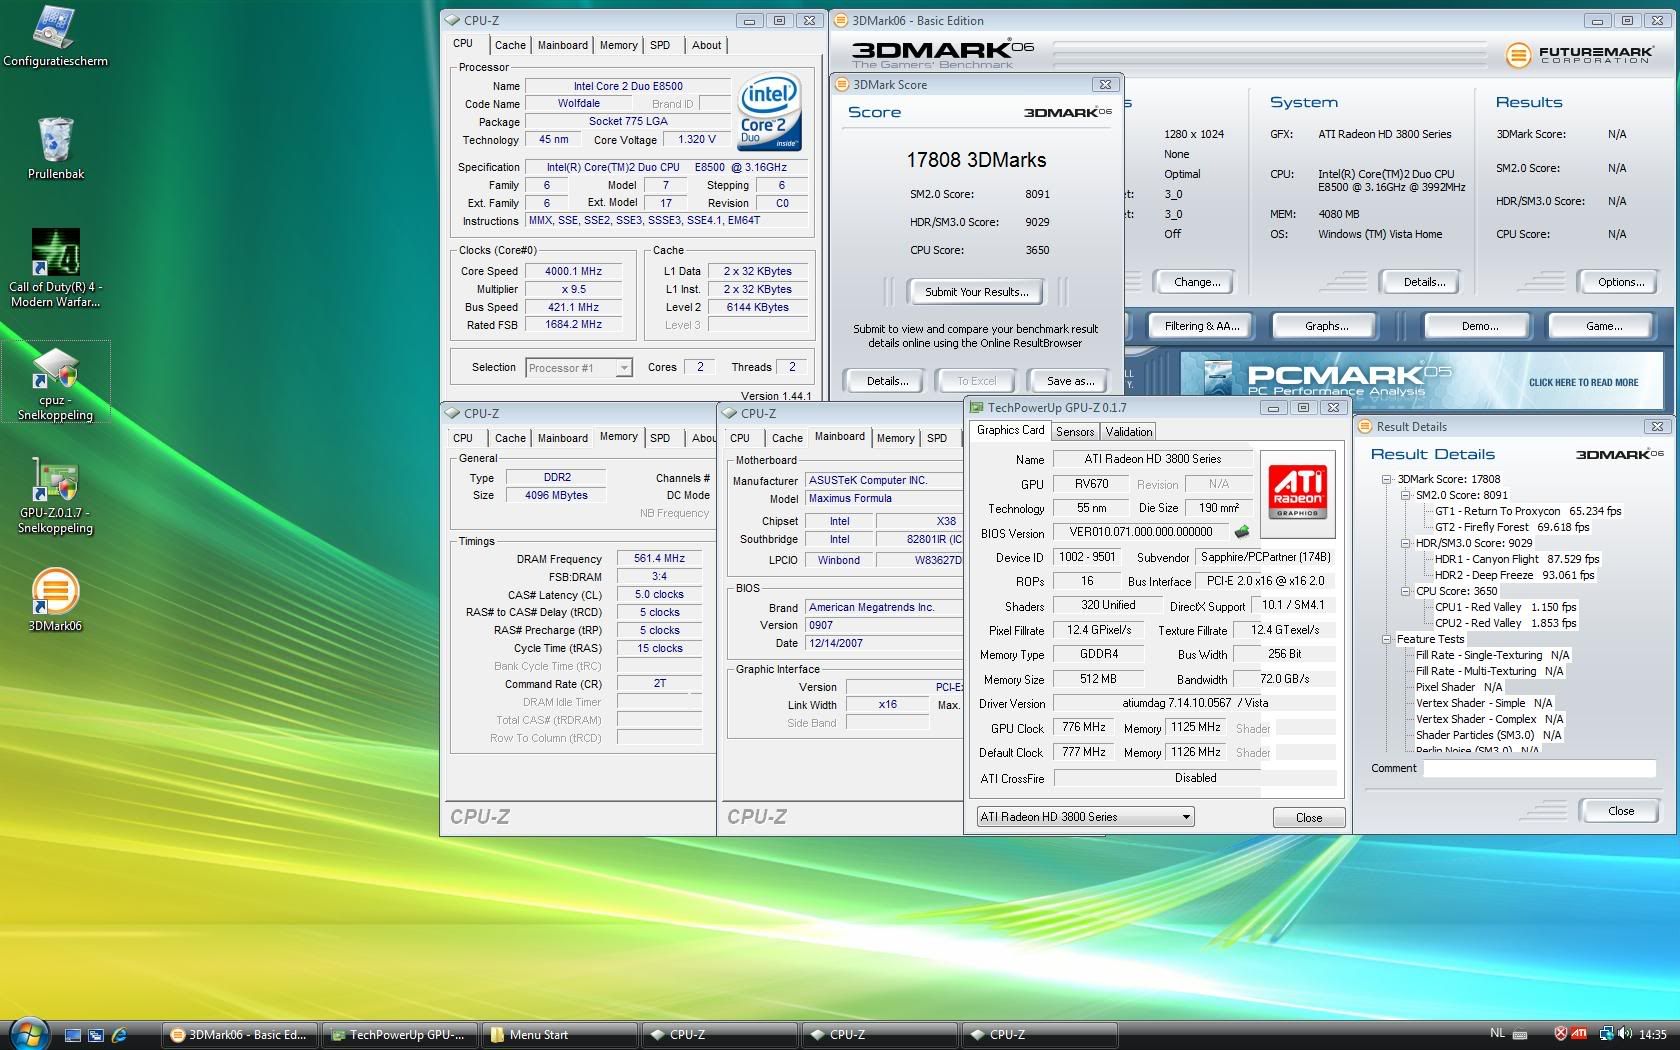
Task: Click the Graphs button in 3DMark06
Action: 1326,326
